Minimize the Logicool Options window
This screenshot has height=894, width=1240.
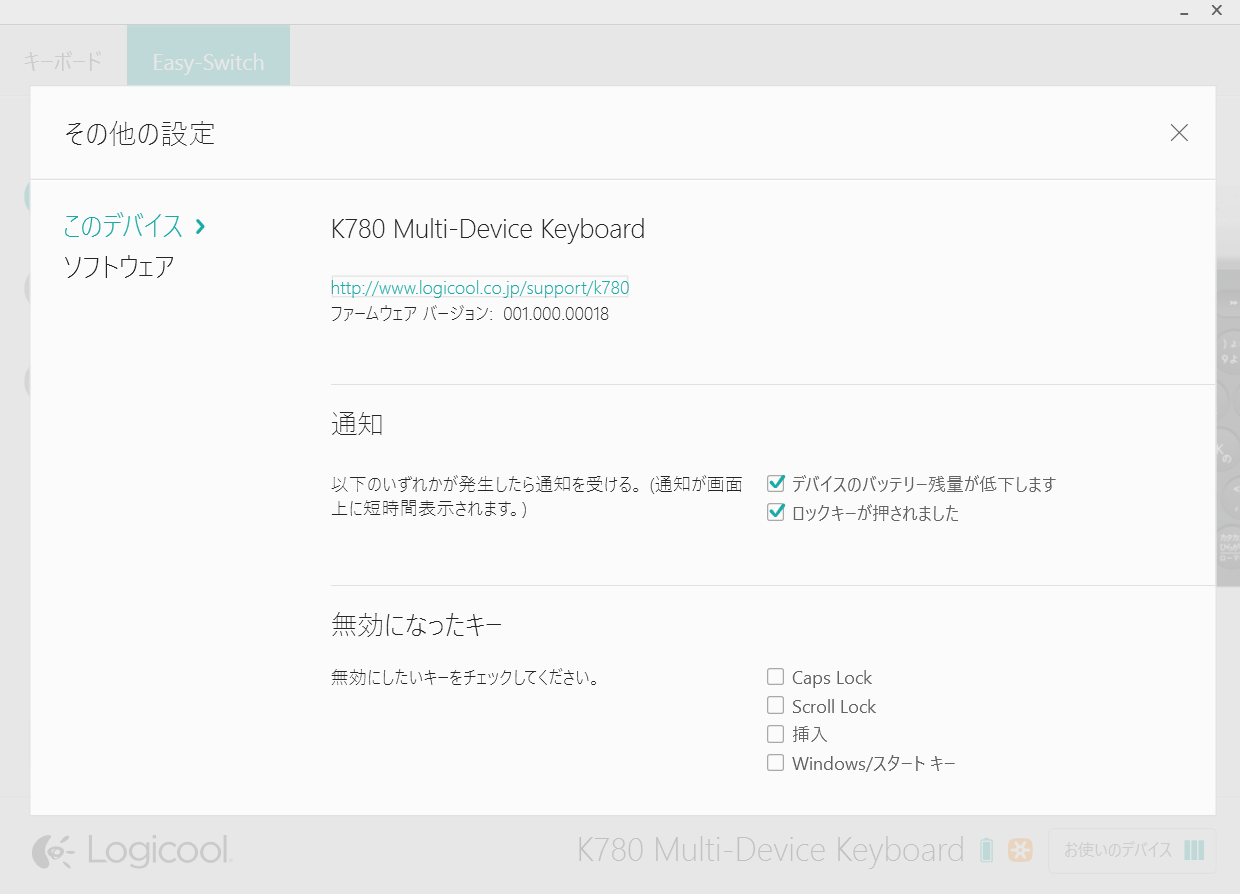[x=1184, y=11]
